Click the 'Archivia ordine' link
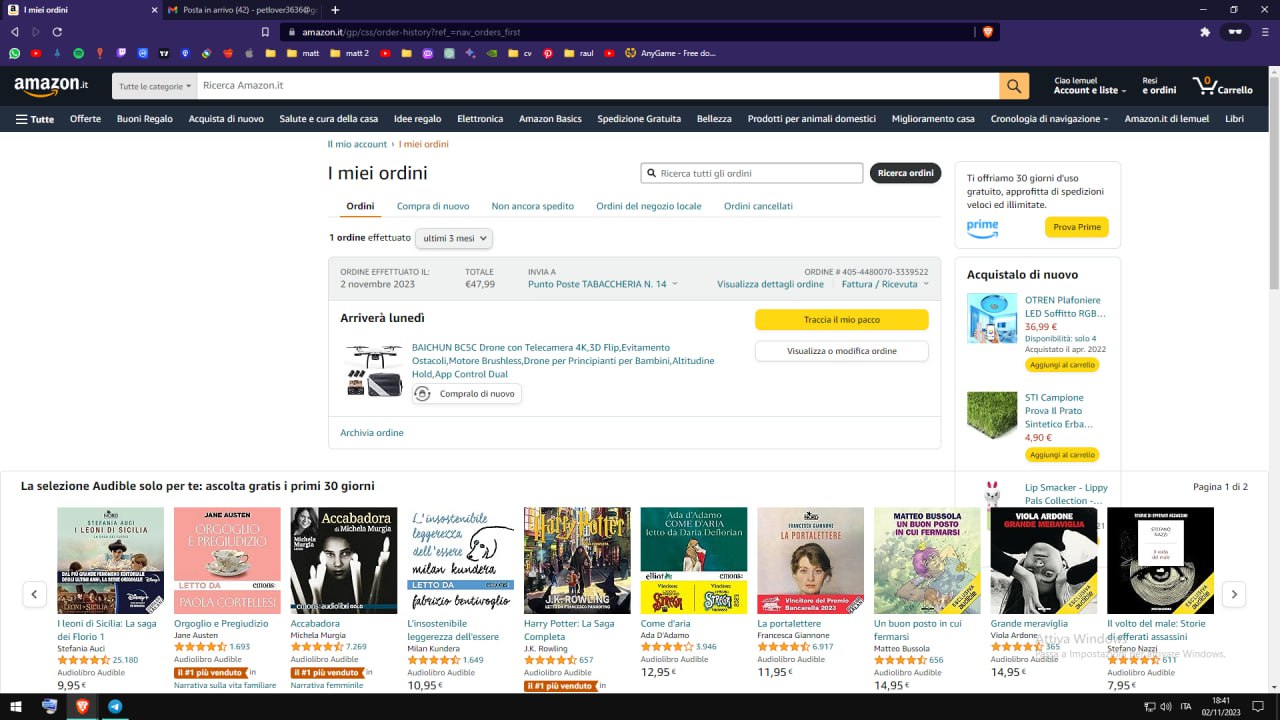 [x=372, y=433]
